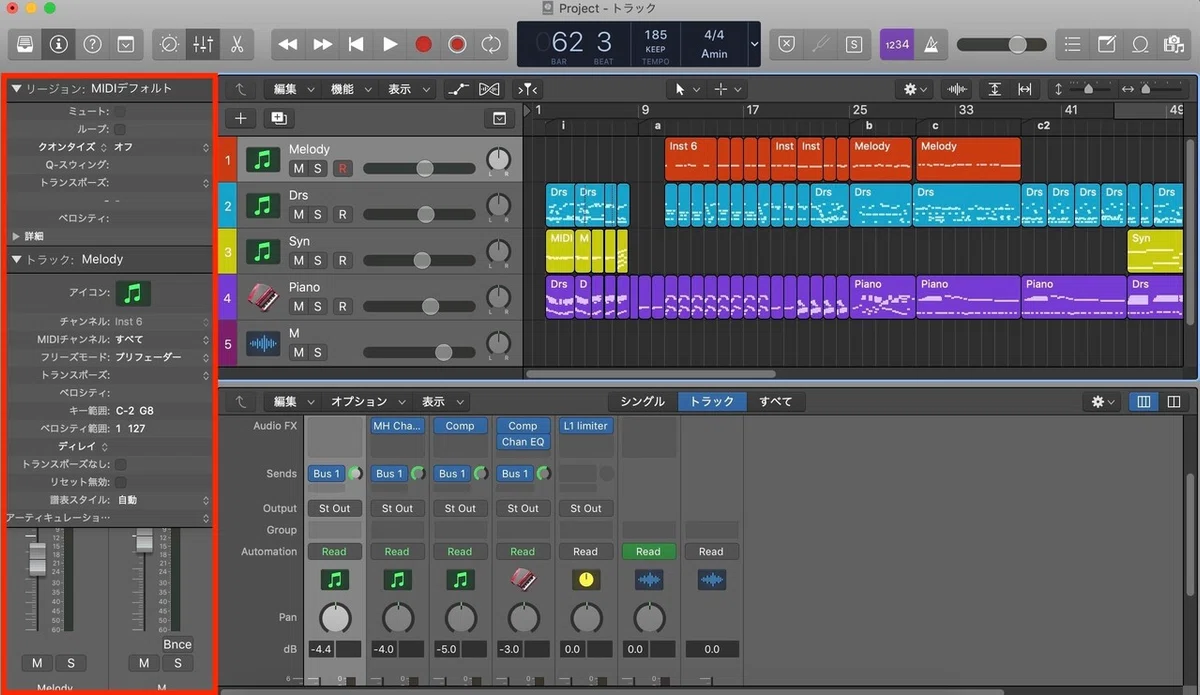Start playback with Play button
Image resolution: width=1200 pixels, height=695 pixels.
click(x=390, y=44)
